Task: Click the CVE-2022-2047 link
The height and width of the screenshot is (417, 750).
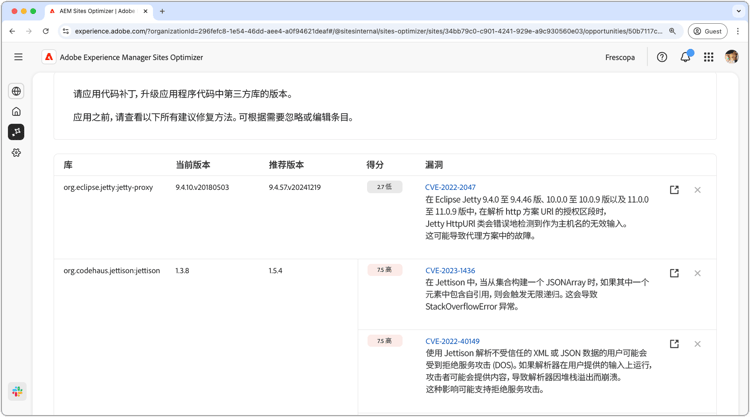Action: (x=450, y=187)
